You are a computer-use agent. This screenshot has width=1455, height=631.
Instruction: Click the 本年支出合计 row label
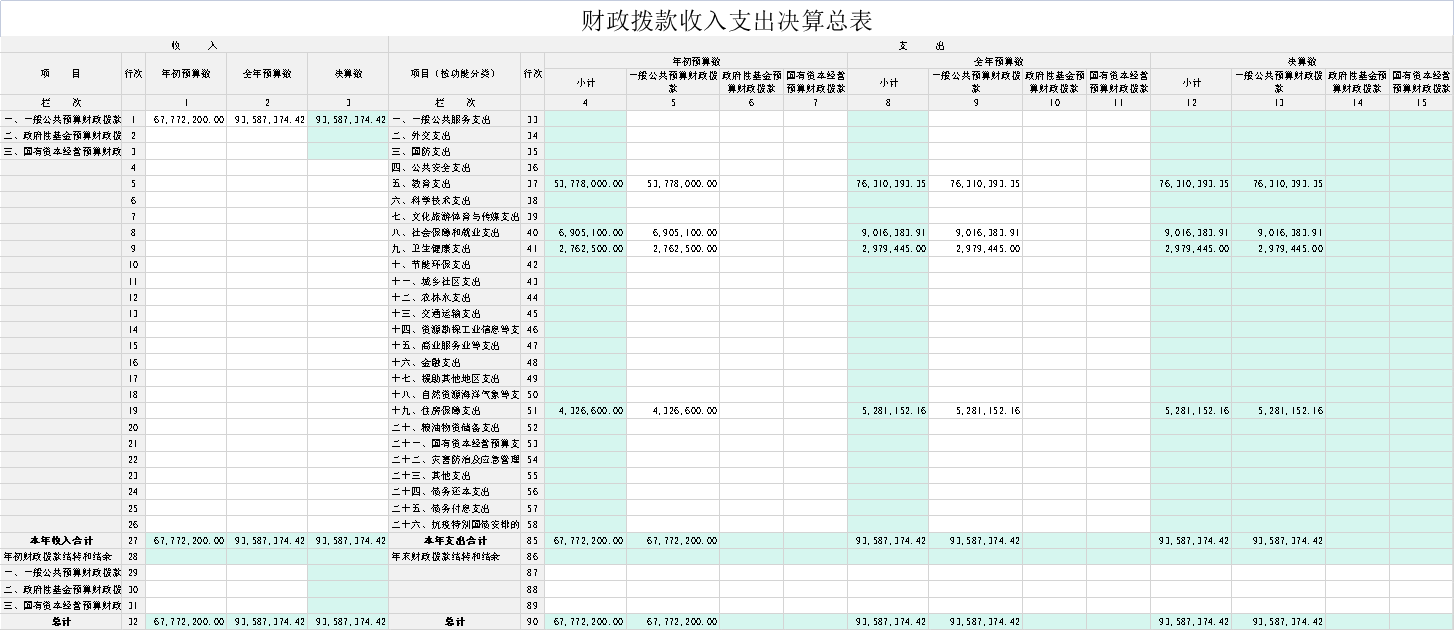[x=454, y=540]
